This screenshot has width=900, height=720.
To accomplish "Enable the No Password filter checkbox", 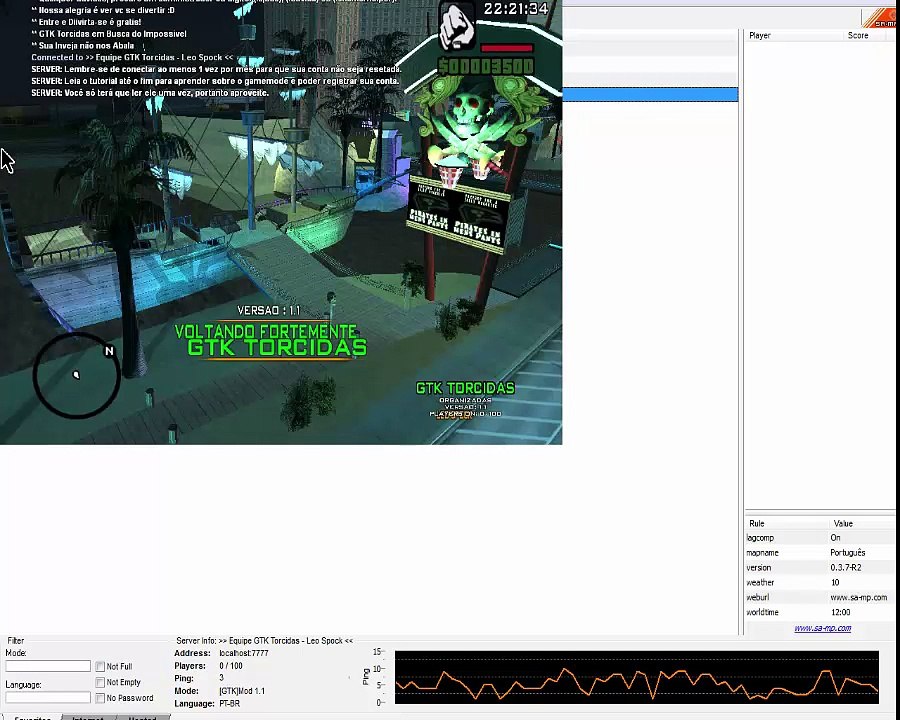I will (x=100, y=698).
